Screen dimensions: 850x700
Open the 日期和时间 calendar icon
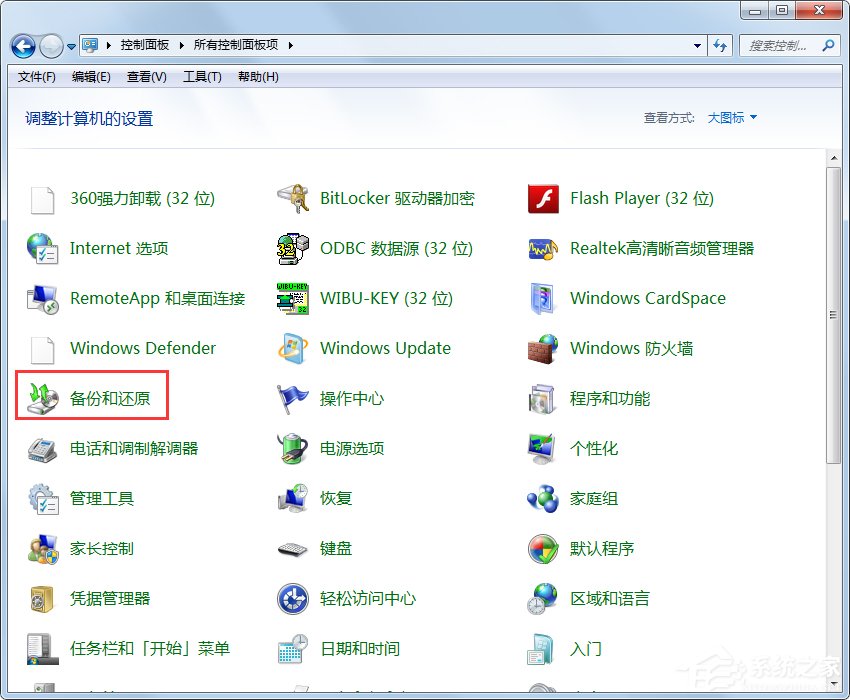coord(293,649)
